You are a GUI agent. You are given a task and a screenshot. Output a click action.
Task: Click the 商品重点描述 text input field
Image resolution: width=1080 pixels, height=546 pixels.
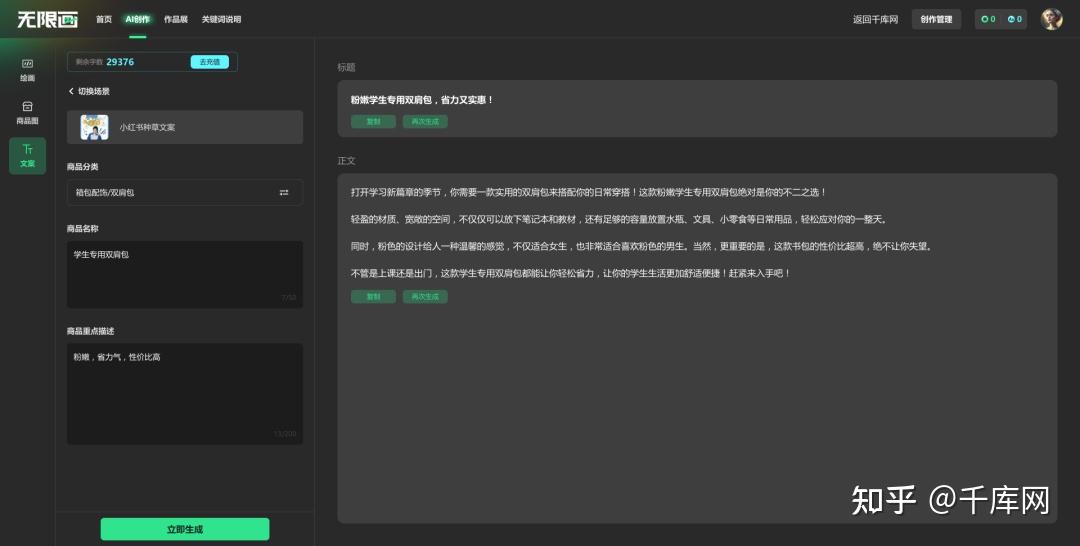tap(185, 393)
